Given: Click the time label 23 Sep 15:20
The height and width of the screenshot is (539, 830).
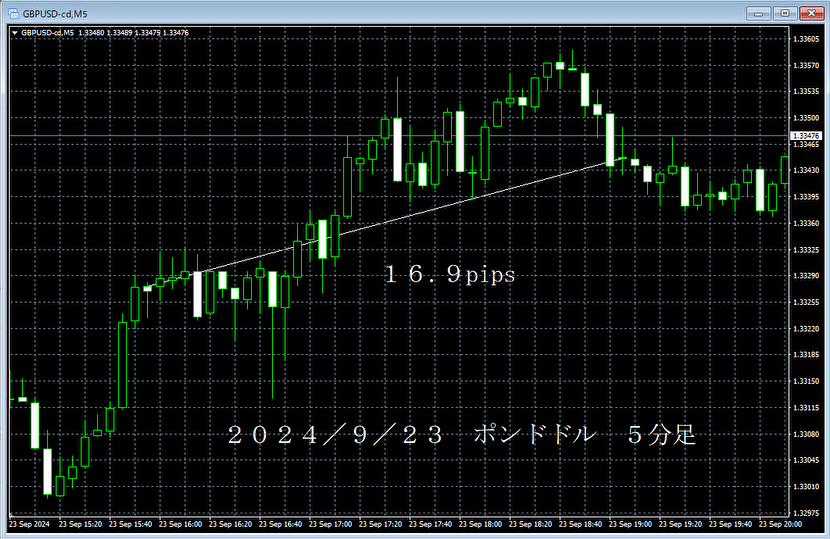Looking at the screenshot, I should pos(80,524).
